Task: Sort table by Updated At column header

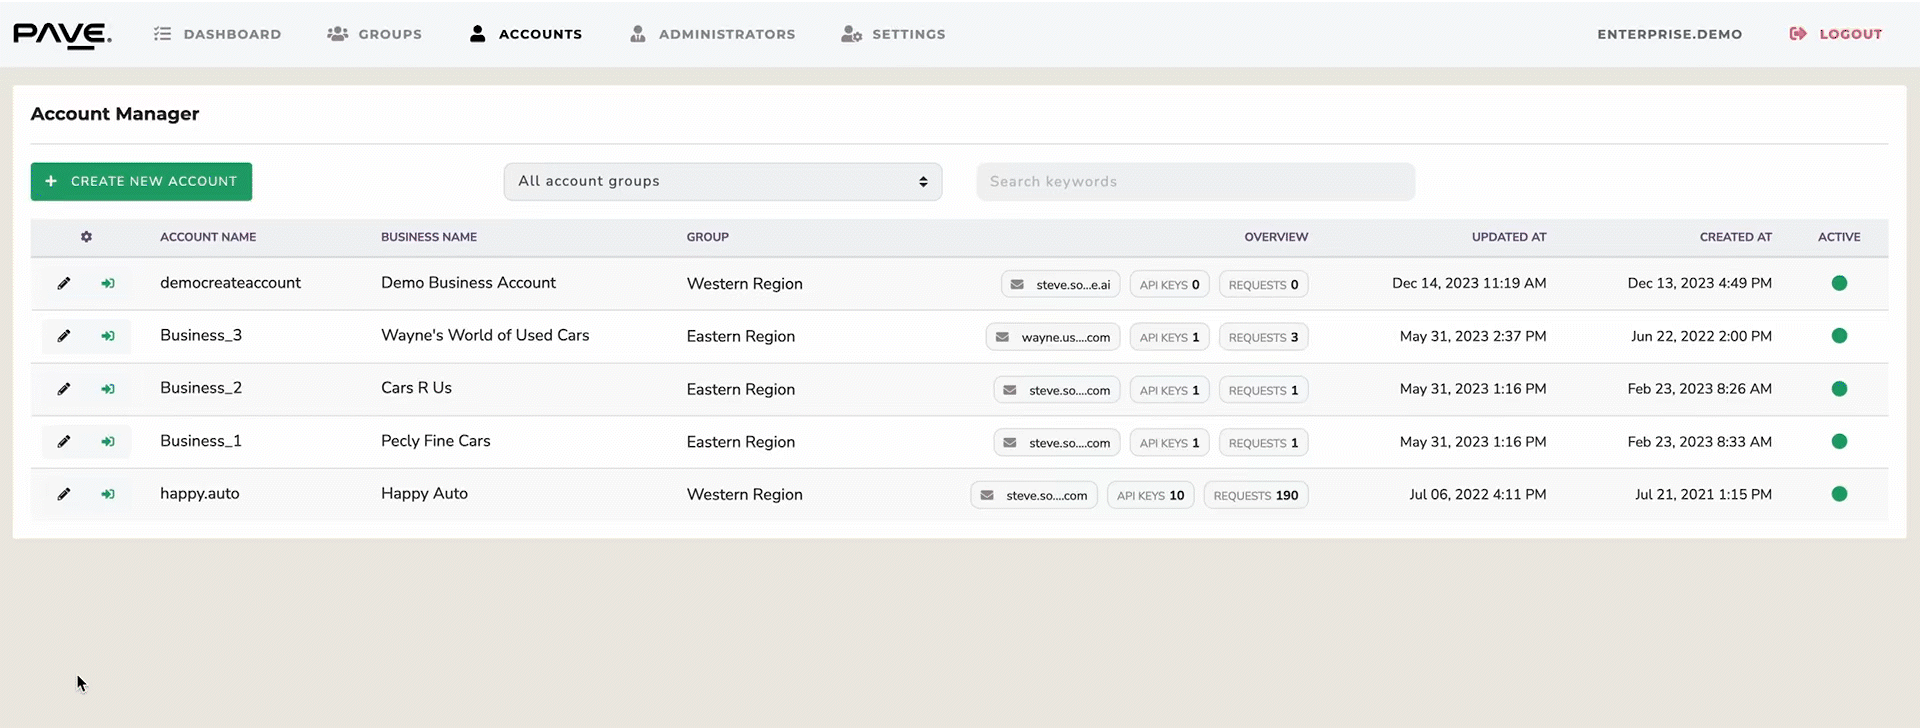Action: pos(1508,237)
